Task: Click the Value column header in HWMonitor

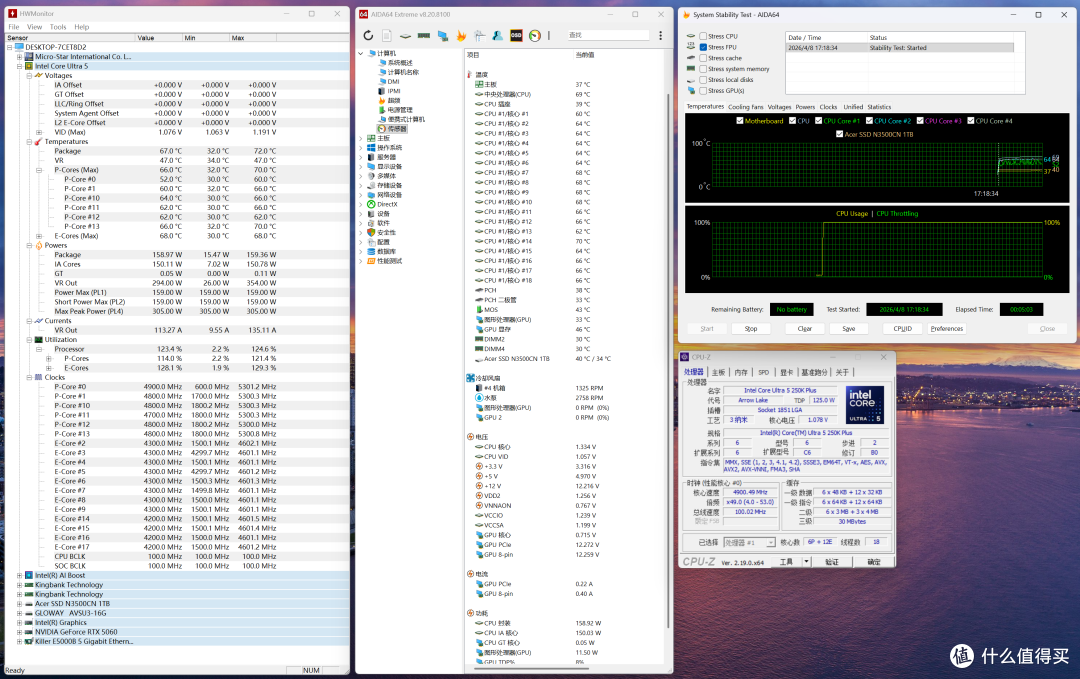Action: [x=158, y=38]
